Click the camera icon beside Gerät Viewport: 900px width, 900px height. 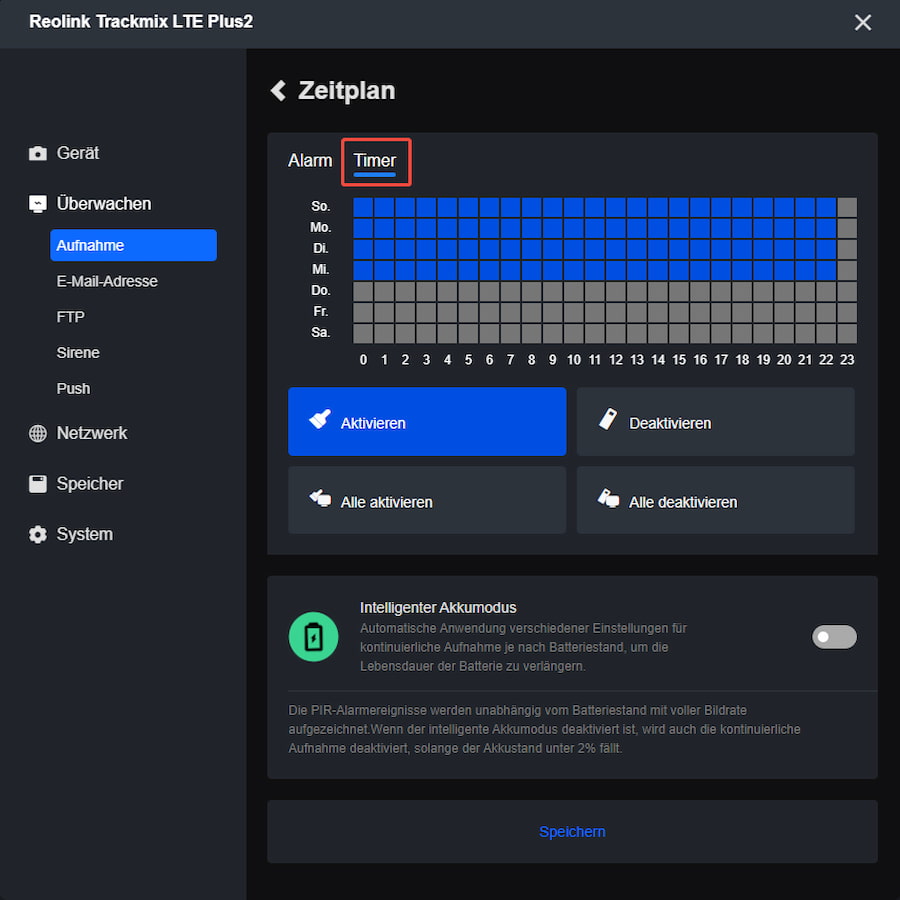pos(38,153)
